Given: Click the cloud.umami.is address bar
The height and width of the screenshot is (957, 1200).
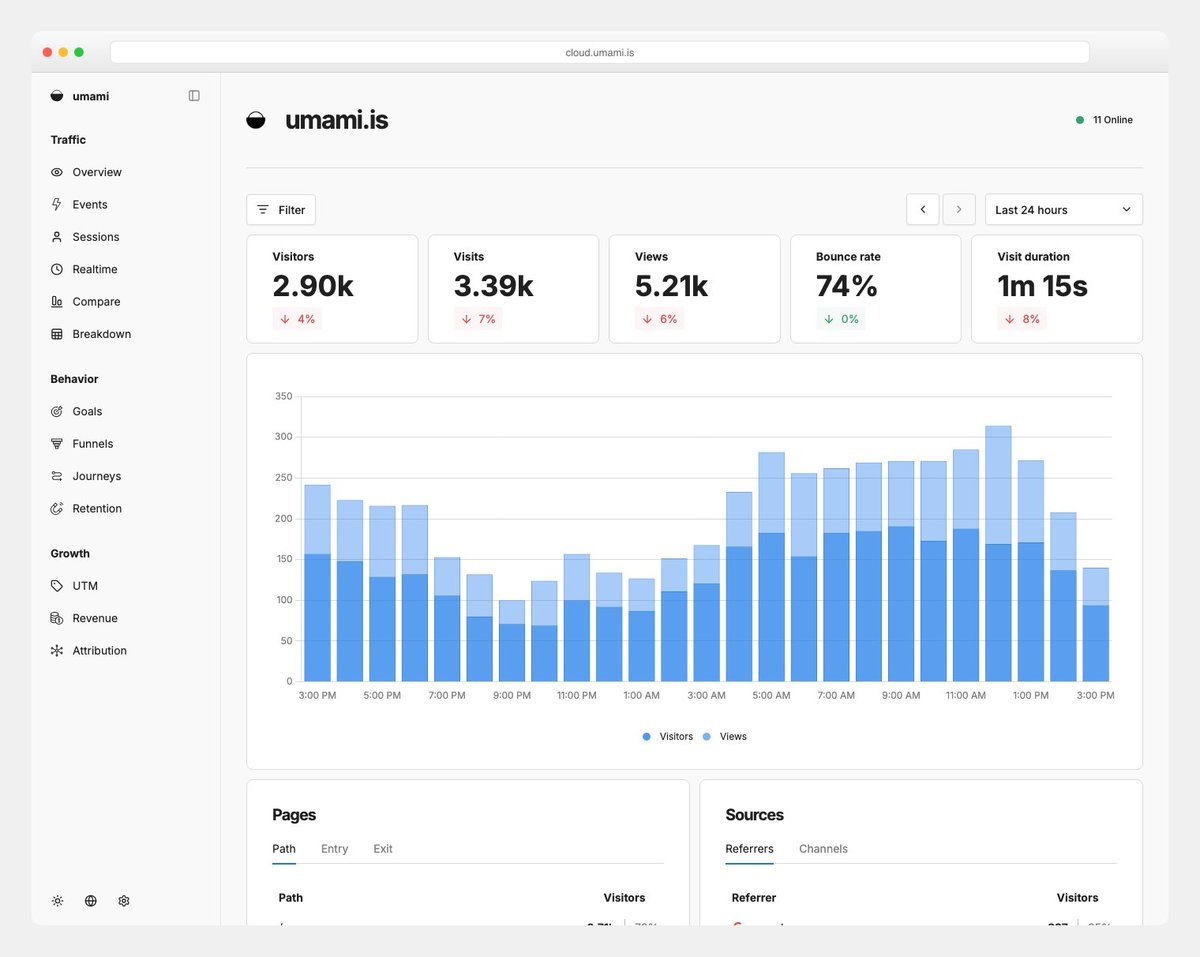Looking at the screenshot, I should 599,52.
